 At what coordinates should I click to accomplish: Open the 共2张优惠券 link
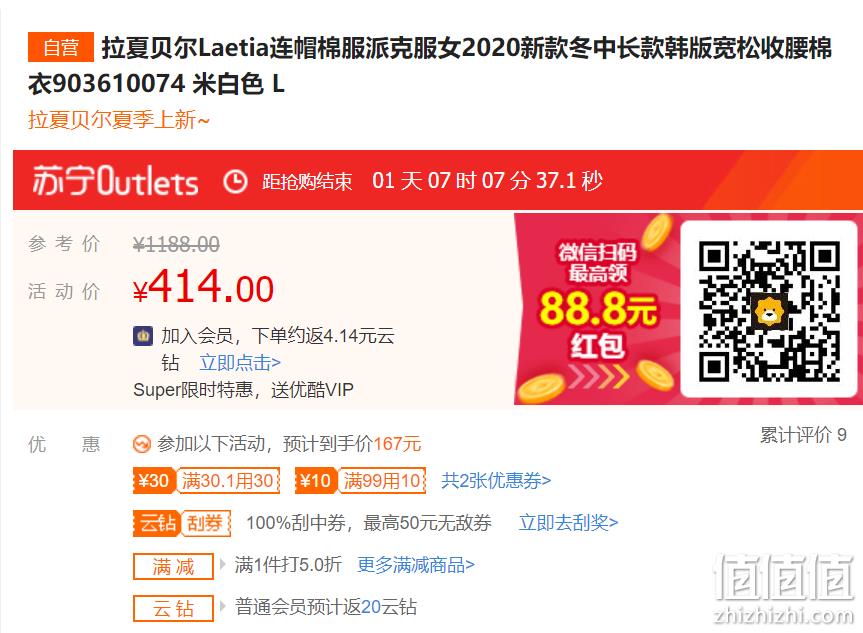click(x=496, y=481)
